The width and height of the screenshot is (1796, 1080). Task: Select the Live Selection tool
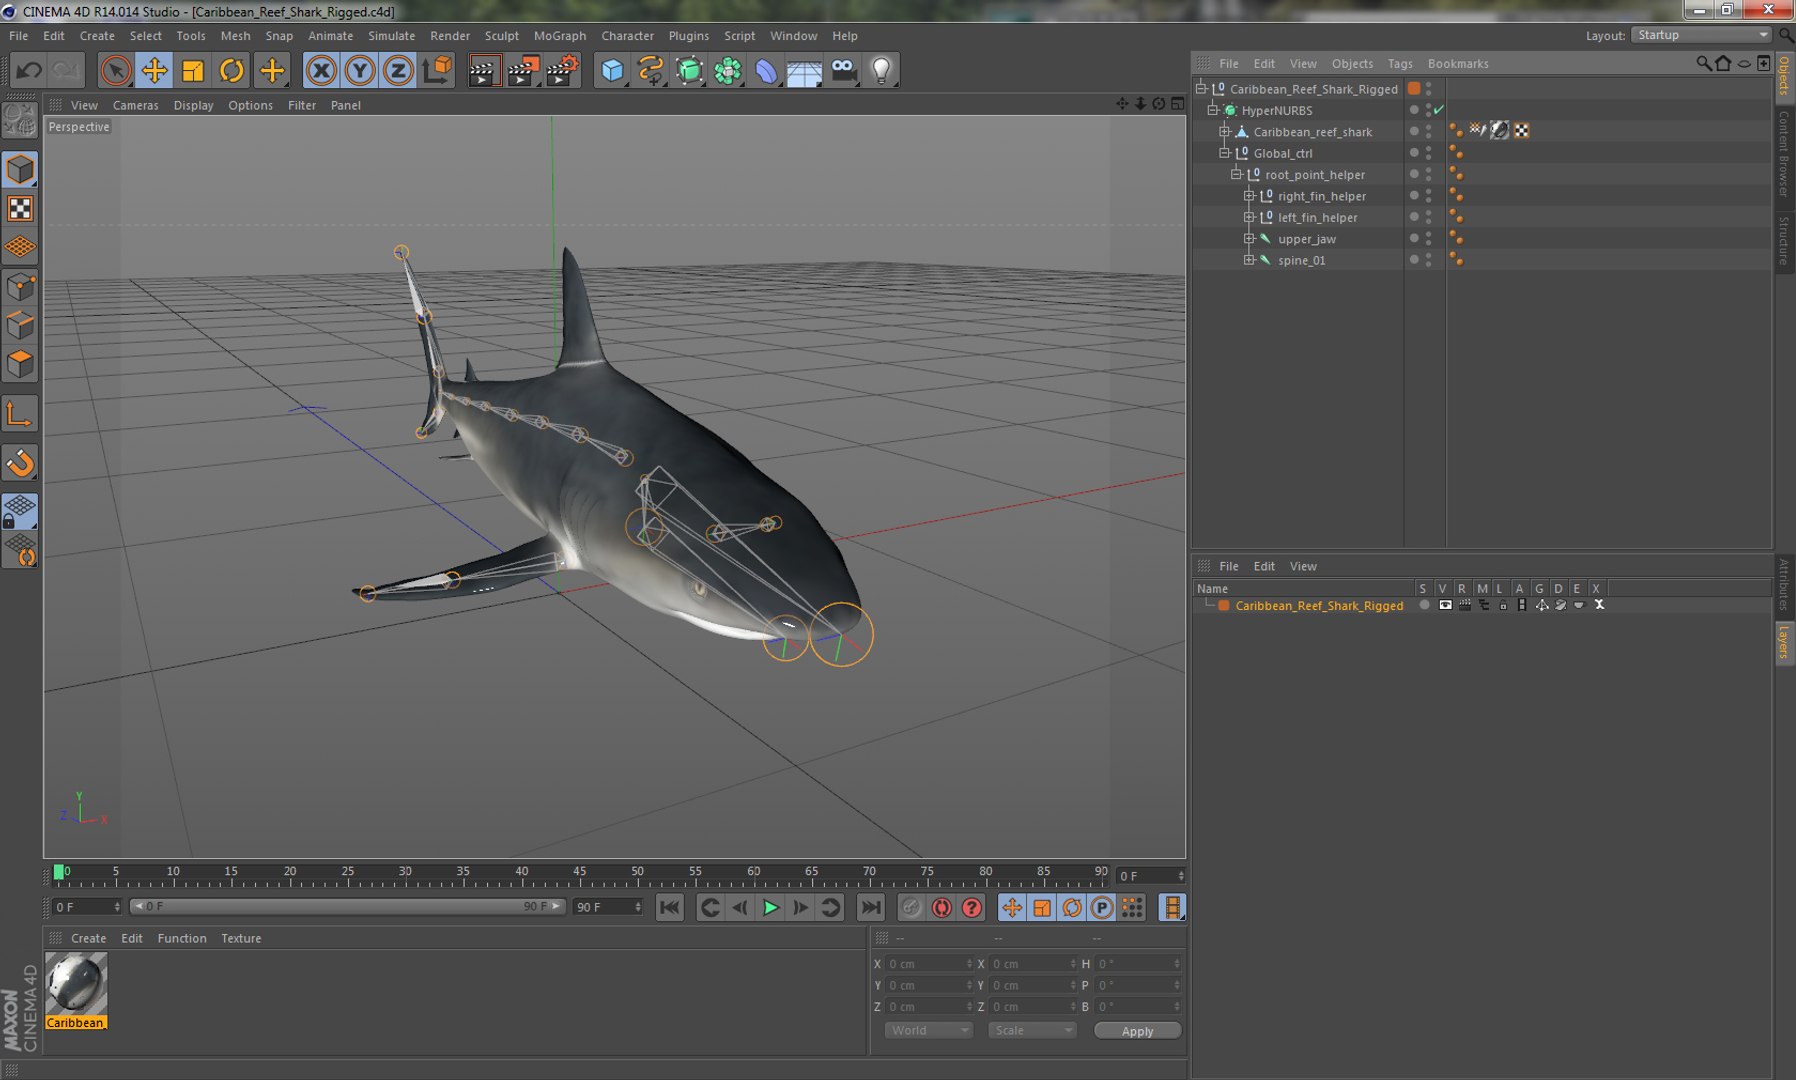pos(116,70)
